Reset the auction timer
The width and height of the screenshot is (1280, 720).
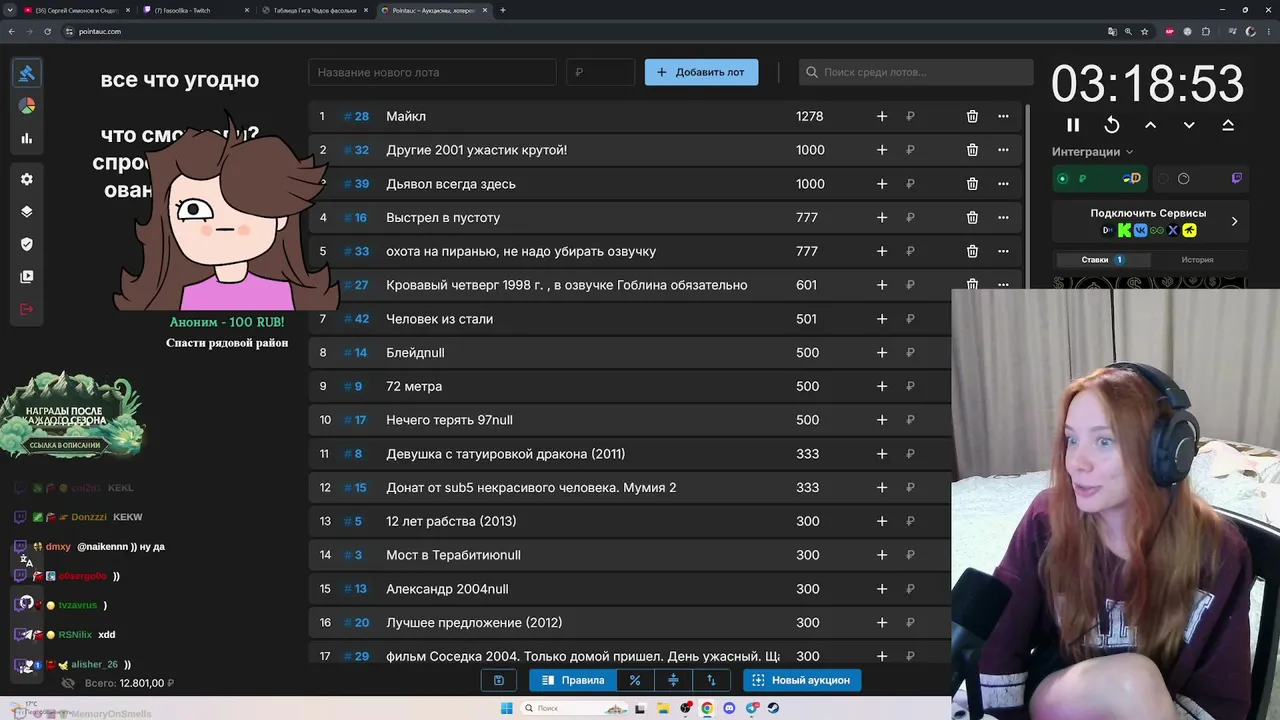(x=1111, y=125)
